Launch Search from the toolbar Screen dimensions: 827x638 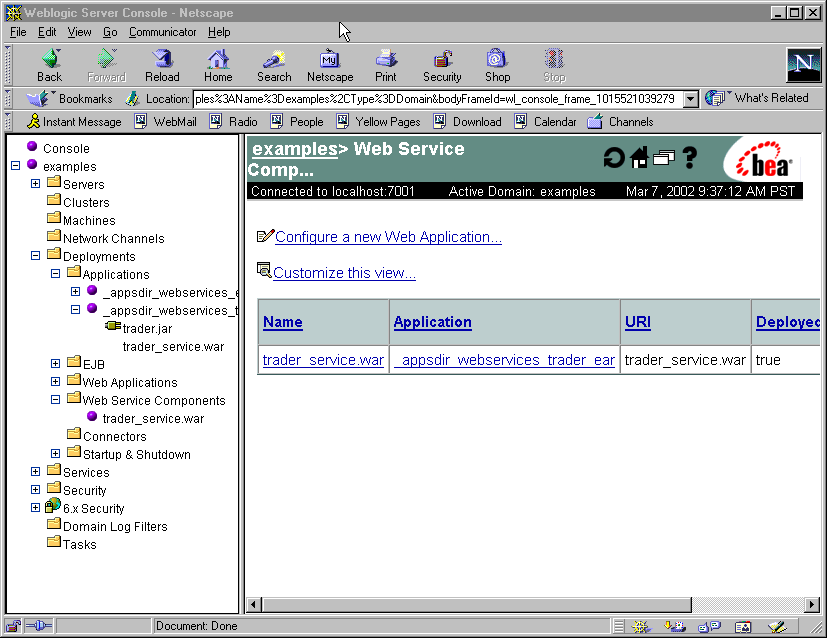click(x=274, y=59)
